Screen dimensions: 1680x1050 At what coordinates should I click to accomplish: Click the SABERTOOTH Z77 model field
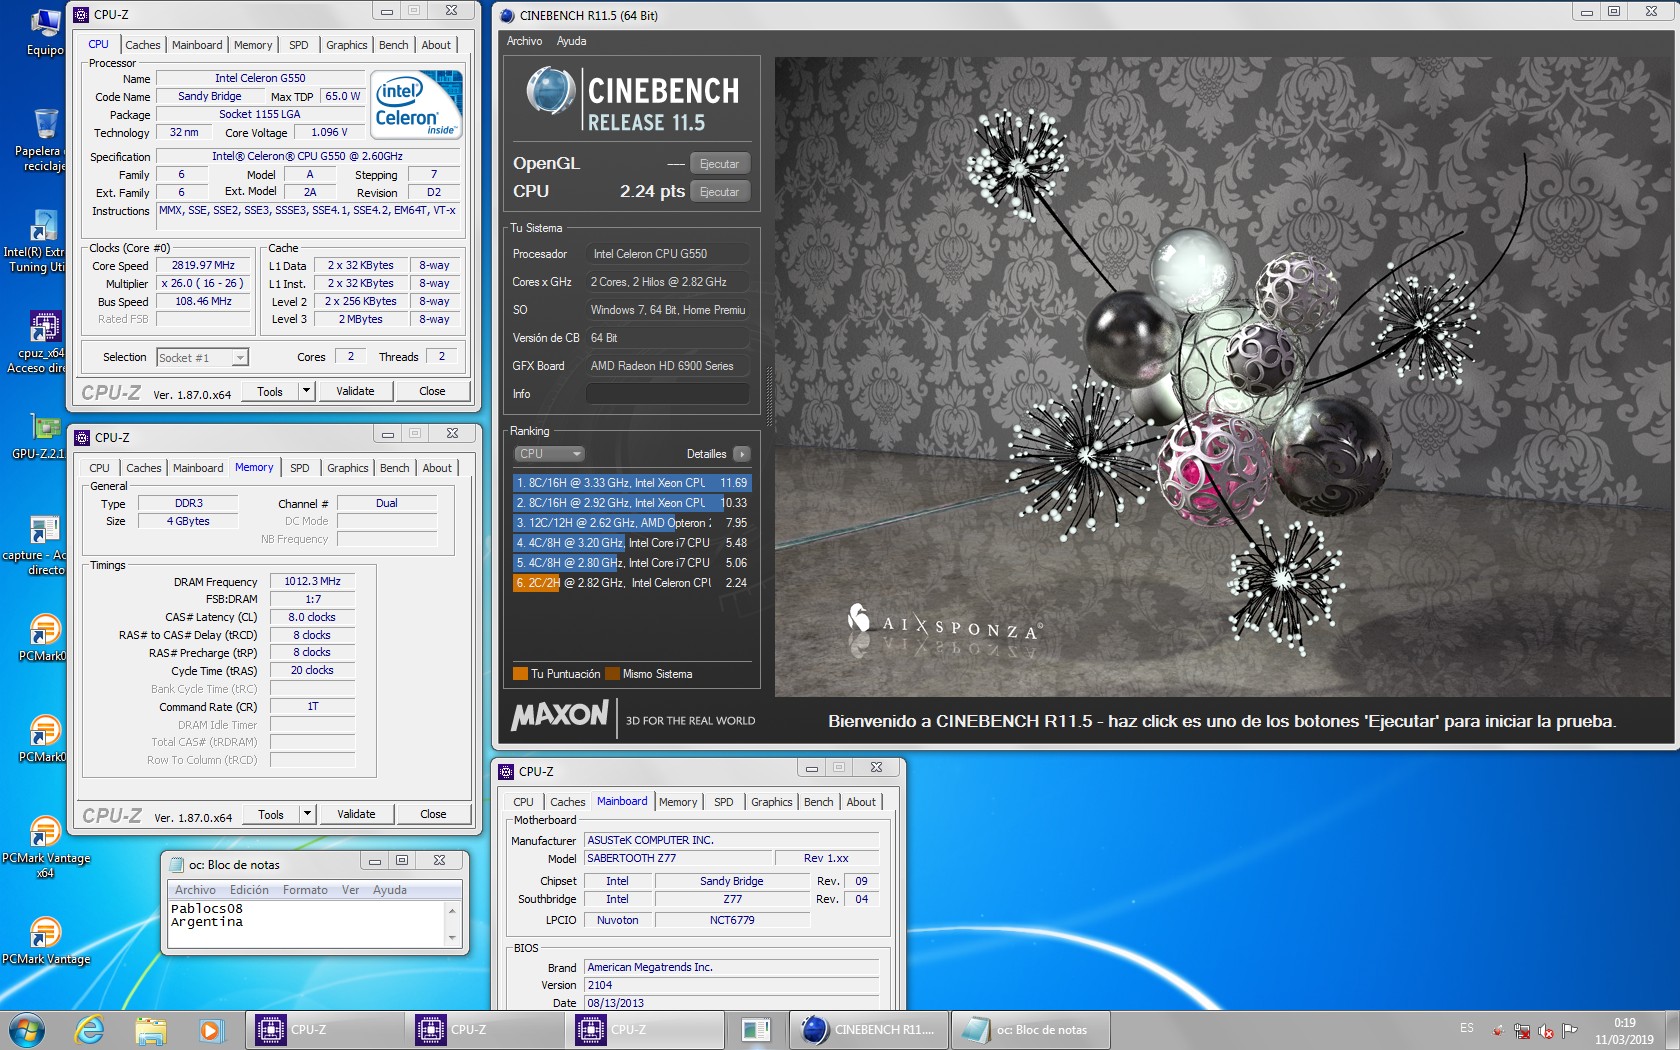tap(679, 858)
